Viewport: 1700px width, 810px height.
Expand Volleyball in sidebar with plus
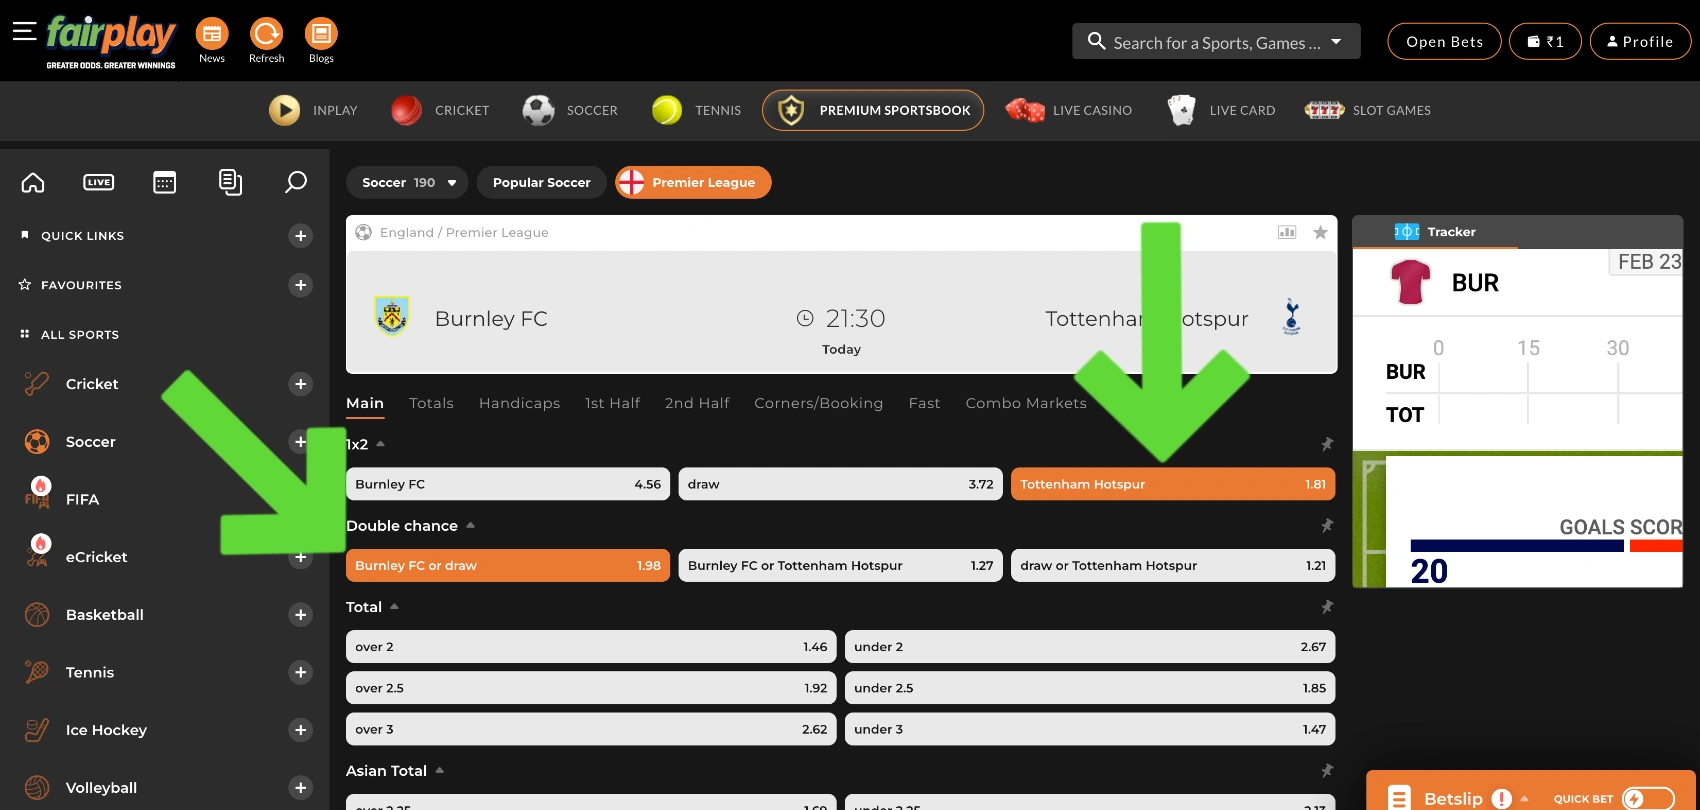pos(300,788)
